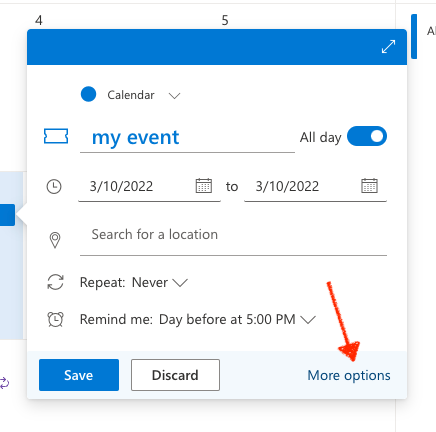
Task: Save the event
Action: click(x=79, y=375)
